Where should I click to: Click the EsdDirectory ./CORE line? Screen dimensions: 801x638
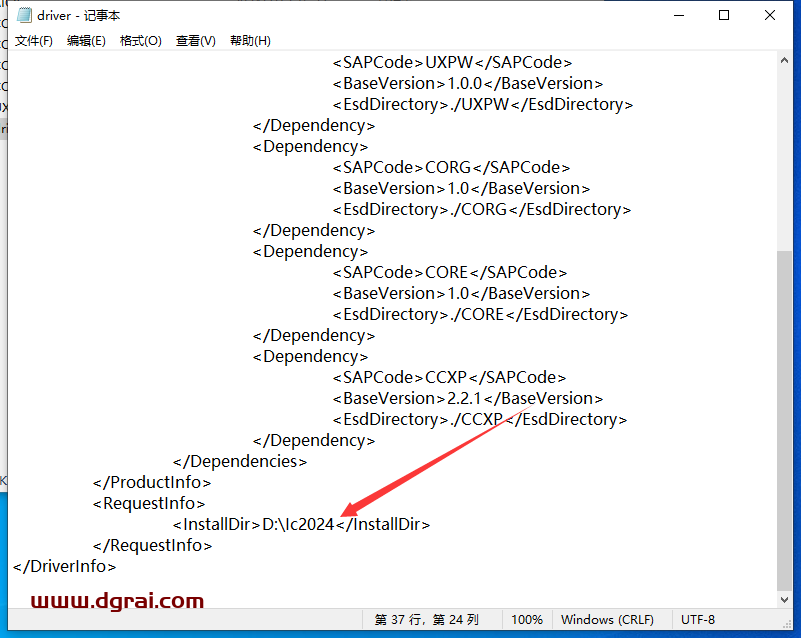[x=480, y=314]
